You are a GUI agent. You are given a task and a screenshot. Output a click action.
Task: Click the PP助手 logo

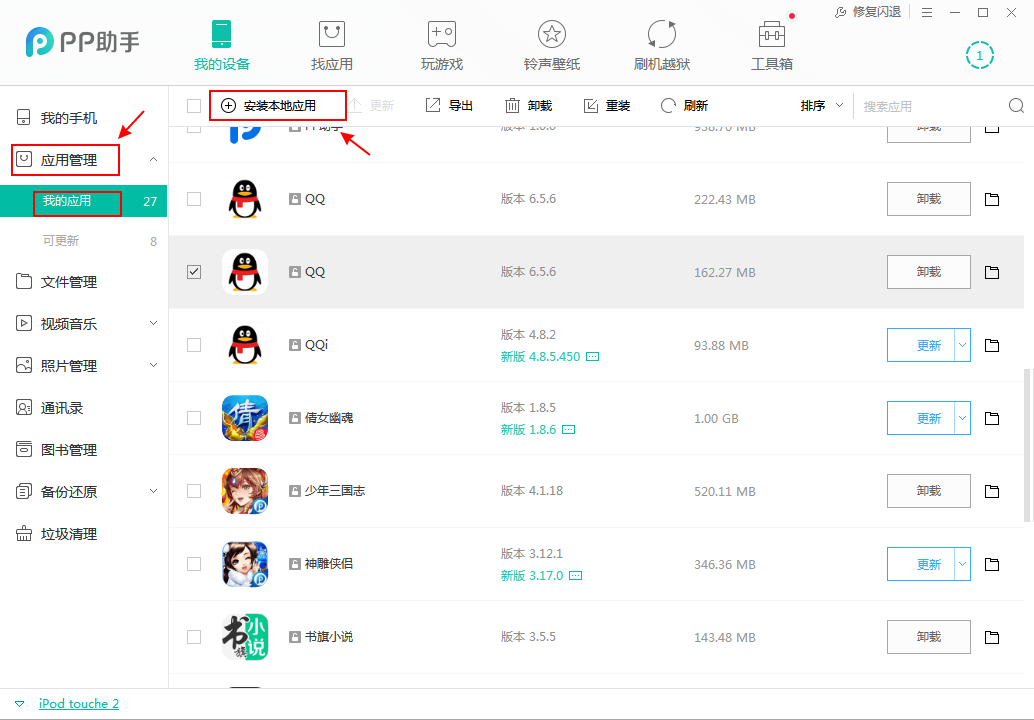coord(82,42)
